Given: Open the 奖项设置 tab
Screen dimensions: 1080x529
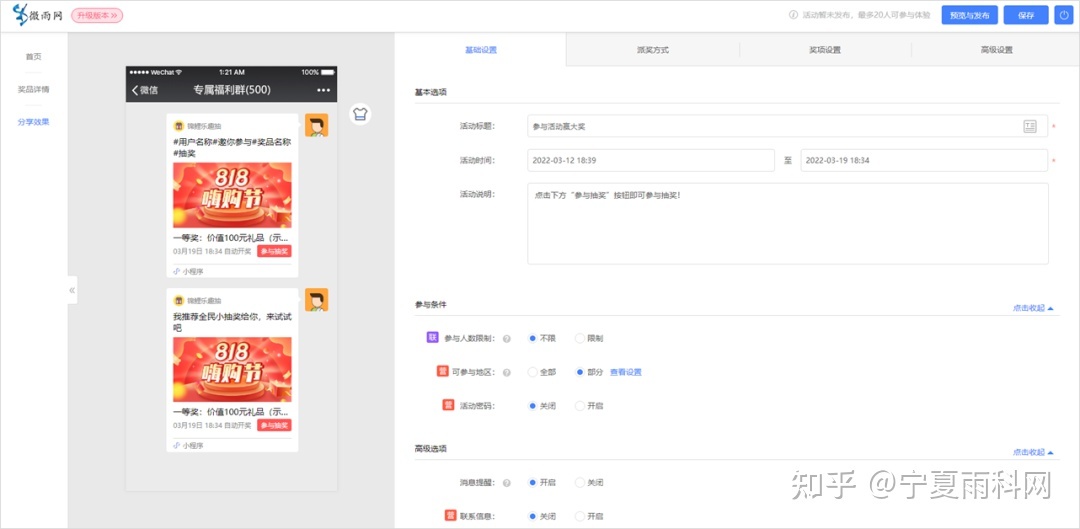Looking at the screenshot, I should click(825, 49).
